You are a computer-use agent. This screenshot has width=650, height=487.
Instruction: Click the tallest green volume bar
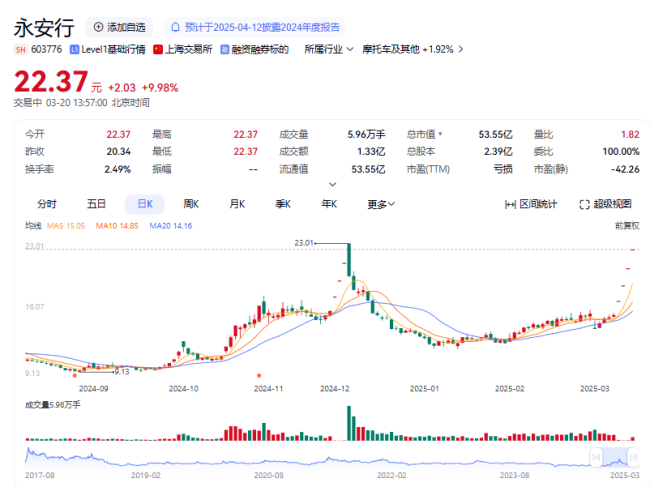pyautogui.click(x=349, y=423)
